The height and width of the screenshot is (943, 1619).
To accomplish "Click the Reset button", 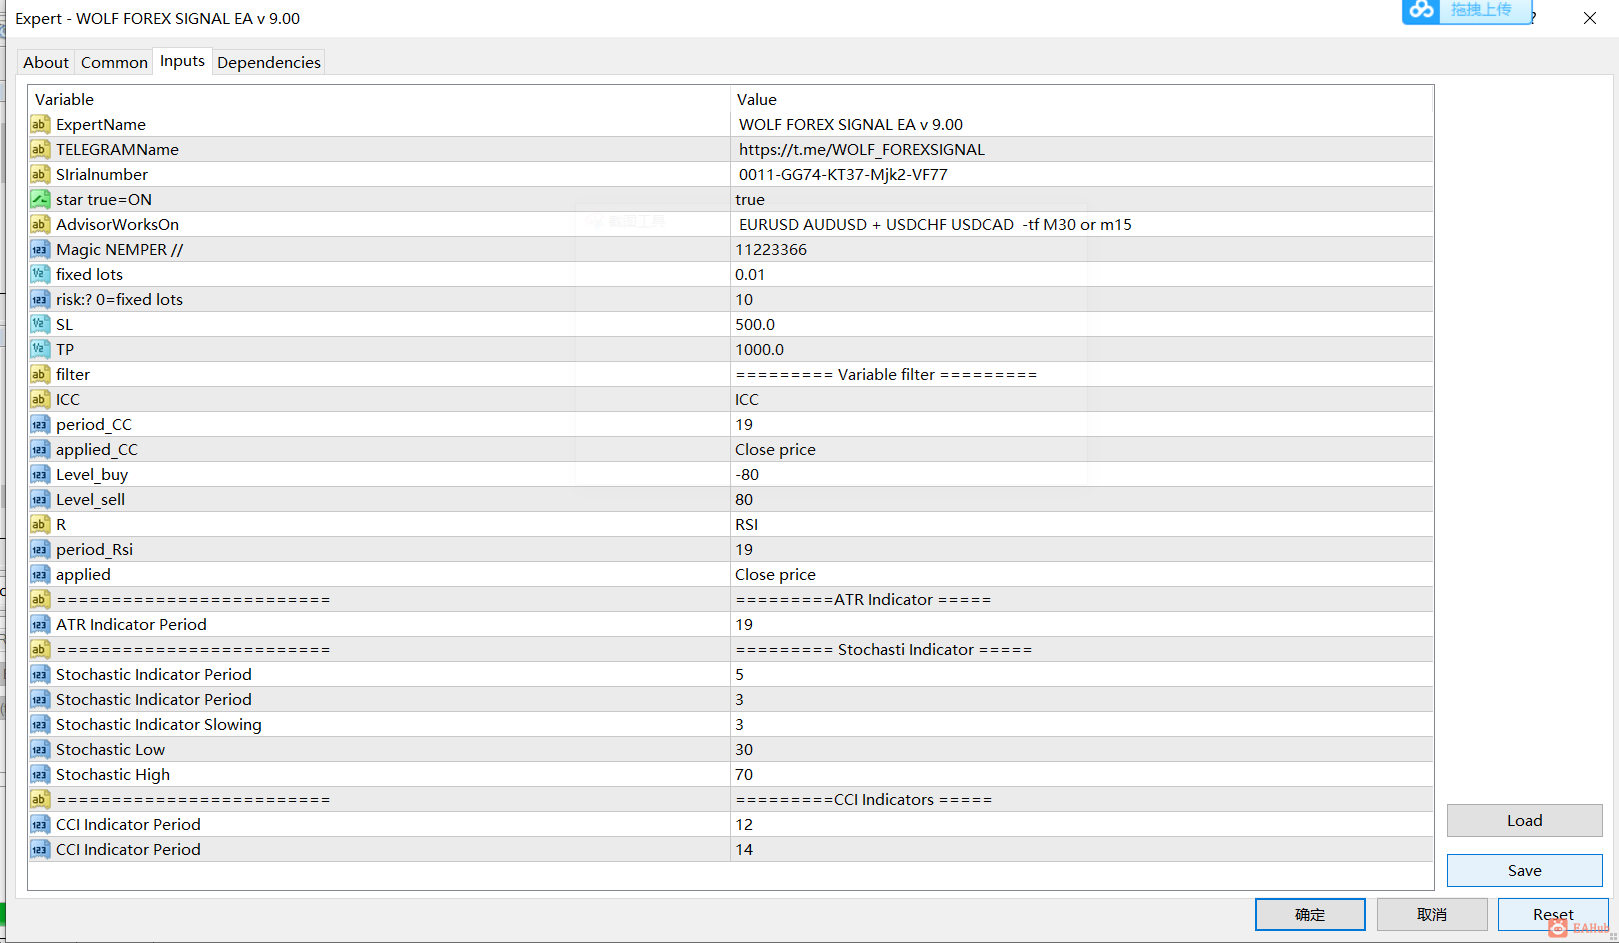I will (x=1553, y=914).
